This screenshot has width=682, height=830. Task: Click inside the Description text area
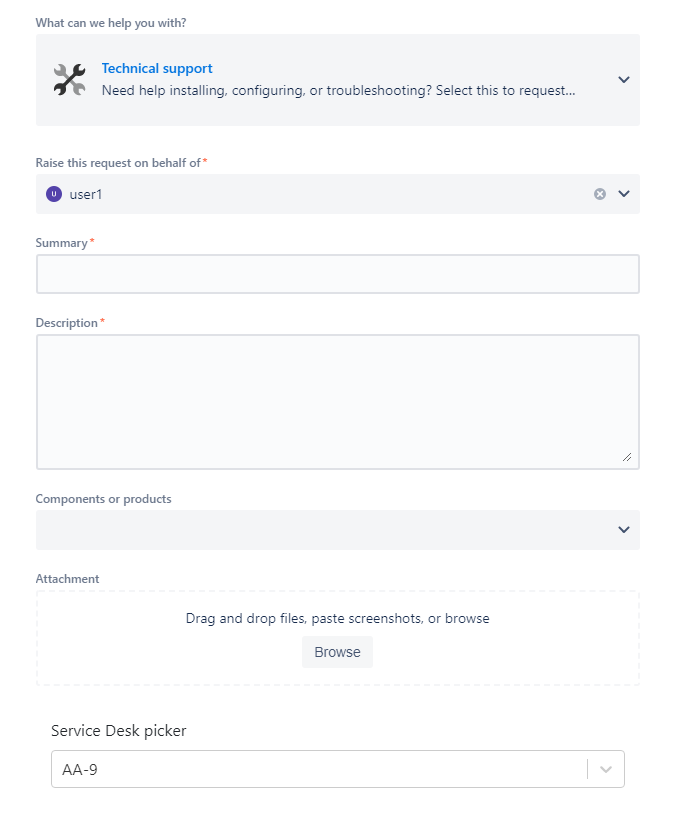tap(337, 401)
